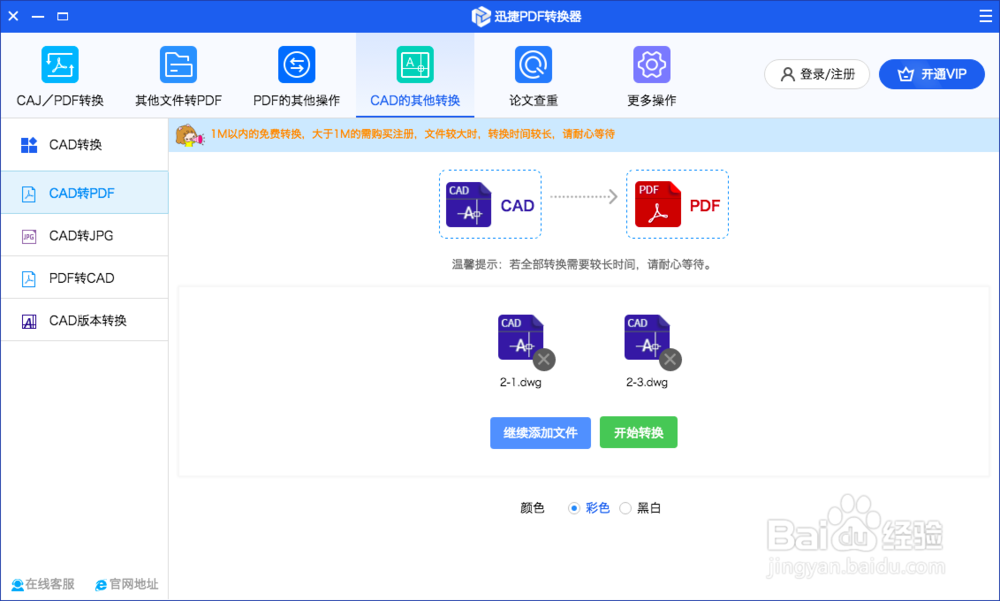Minimize the window from title bar
Screen dimensions: 1000x601
pyautogui.click(x=38, y=16)
